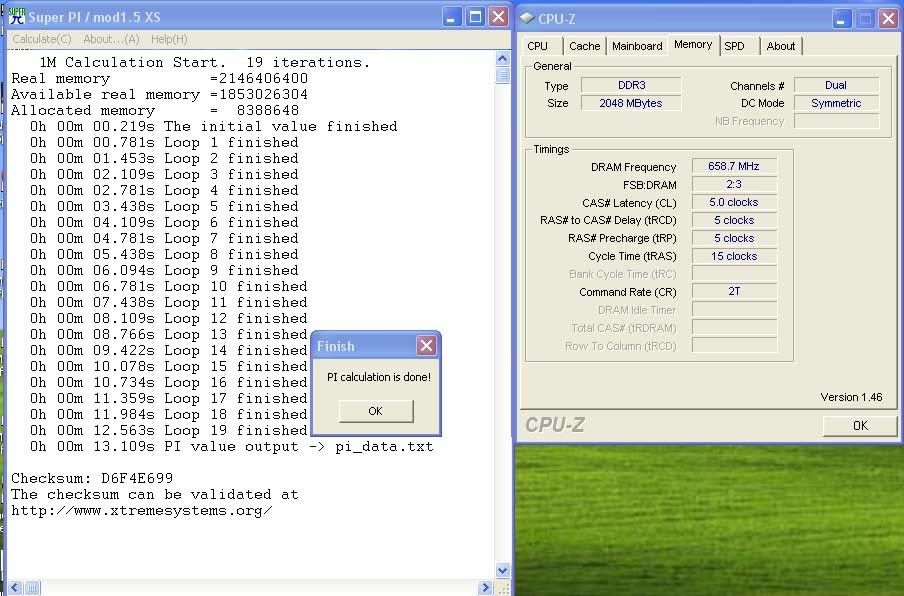Switch to the Cache tab
Image resolution: width=904 pixels, height=596 pixels.
(585, 46)
